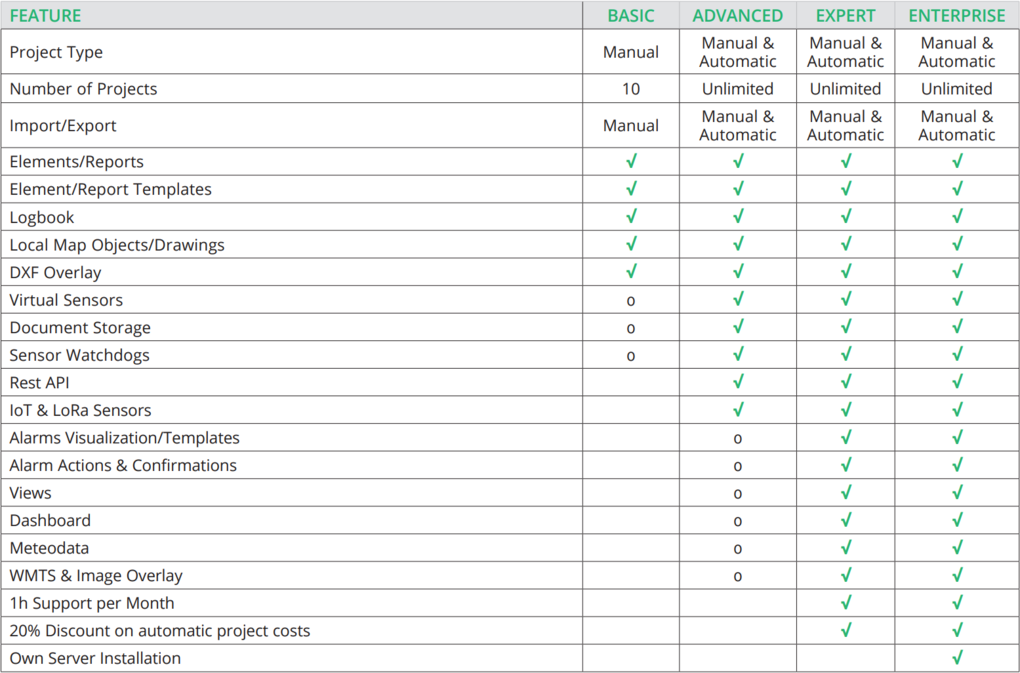Click the ENTERPRISE checkmark for Own Server Installation
1020x673 pixels.
(x=957, y=657)
